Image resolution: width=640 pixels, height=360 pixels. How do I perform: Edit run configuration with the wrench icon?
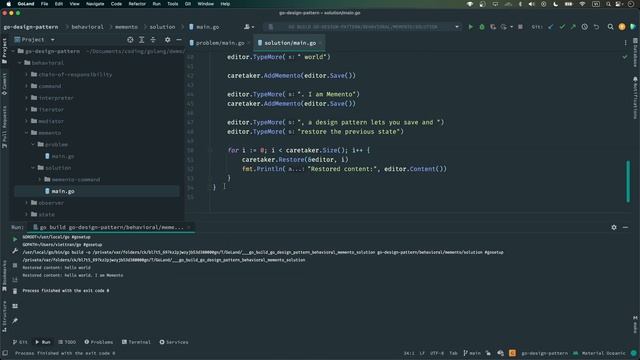click(15, 251)
